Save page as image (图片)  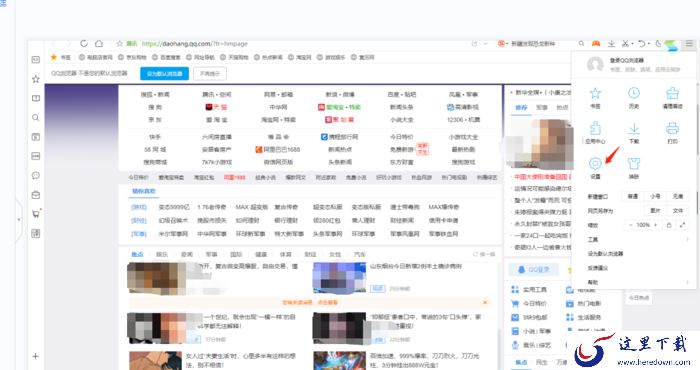click(x=655, y=211)
